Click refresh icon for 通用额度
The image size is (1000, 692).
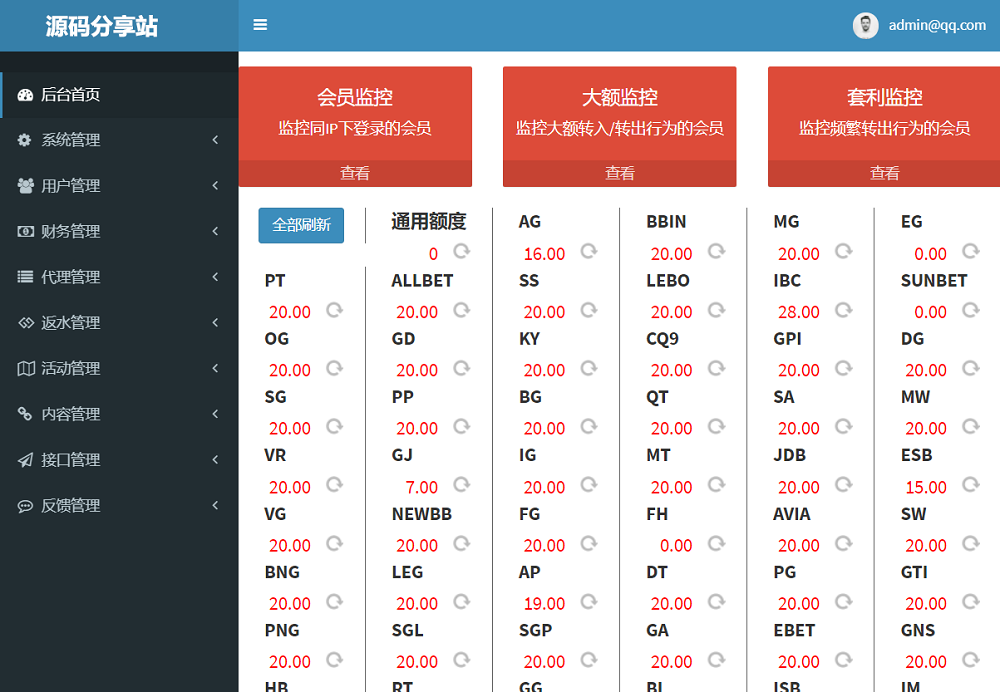462,251
